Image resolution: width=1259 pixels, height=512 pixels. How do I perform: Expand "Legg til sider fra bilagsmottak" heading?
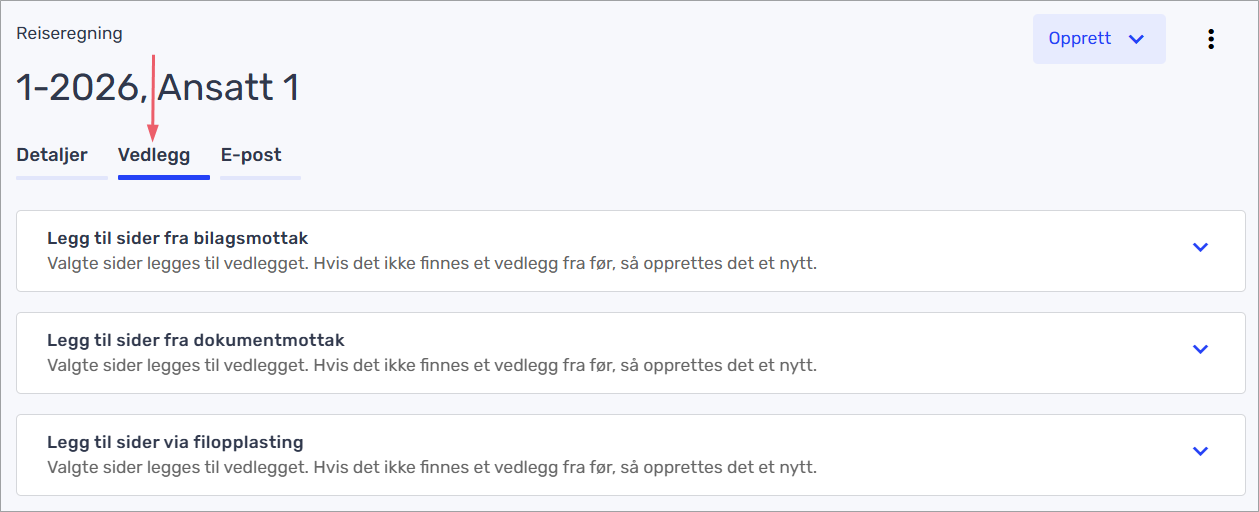pyautogui.click(x=177, y=238)
